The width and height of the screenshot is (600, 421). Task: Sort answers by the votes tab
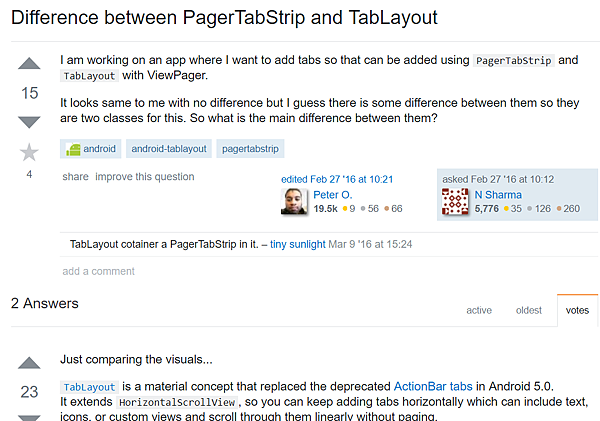click(577, 310)
